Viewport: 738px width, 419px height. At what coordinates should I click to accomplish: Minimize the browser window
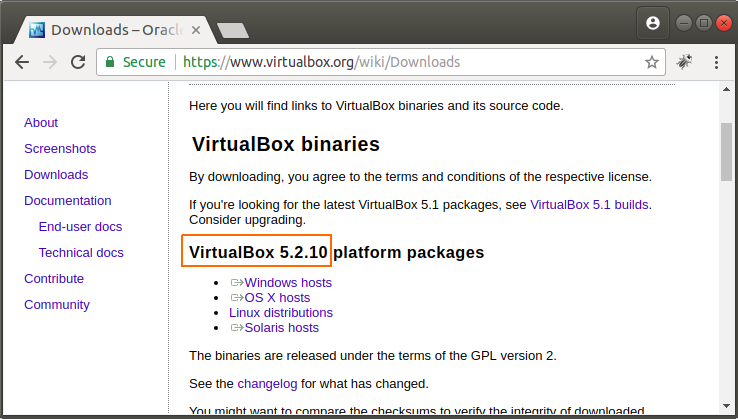(x=683, y=23)
